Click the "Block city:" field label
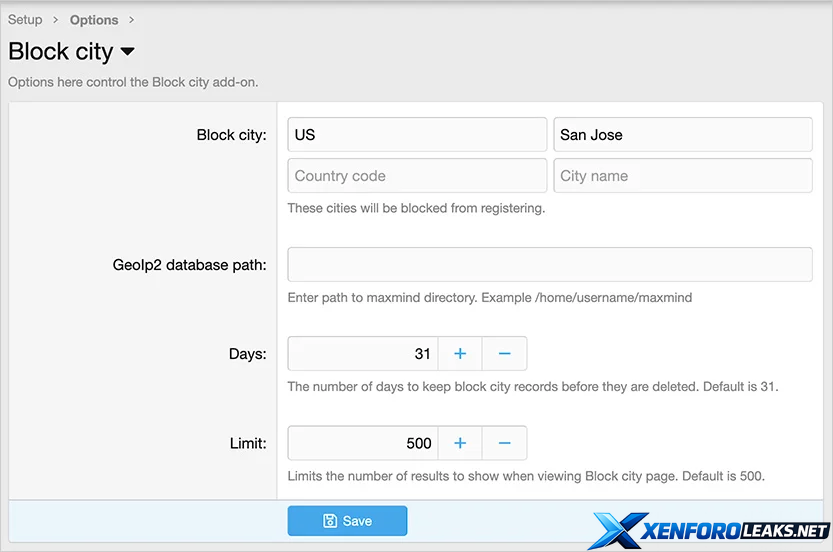This screenshot has width=833, height=552. click(x=231, y=135)
